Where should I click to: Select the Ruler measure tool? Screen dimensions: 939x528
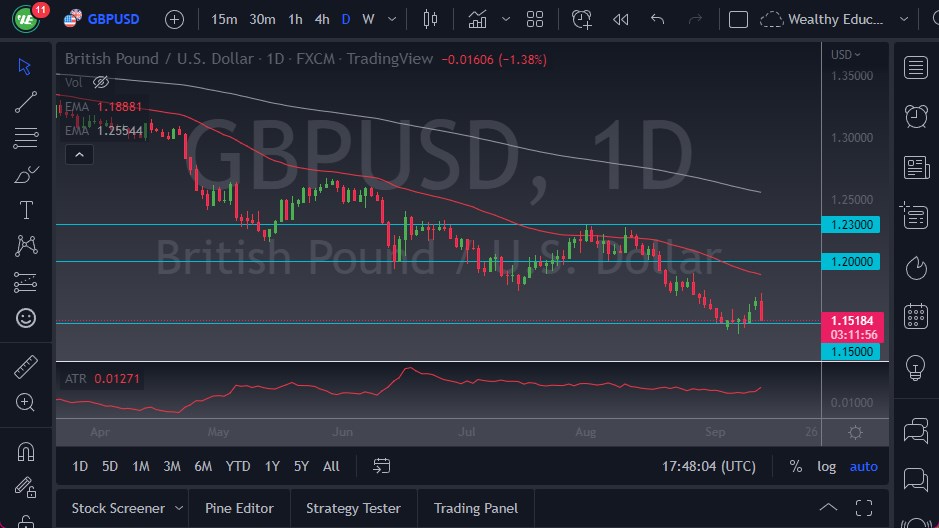(26, 367)
